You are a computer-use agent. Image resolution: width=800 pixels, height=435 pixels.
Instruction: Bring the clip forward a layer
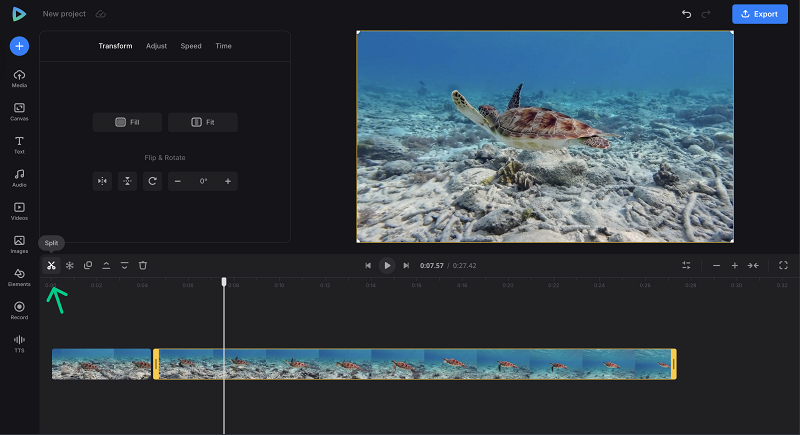[106, 265]
